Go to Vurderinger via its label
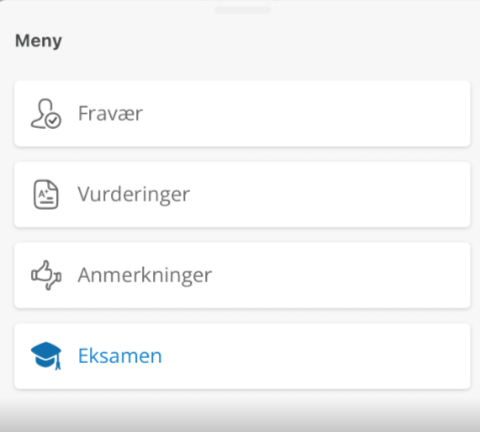Viewport: 480px width, 432px height. pyautogui.click(x=134, y=194)
